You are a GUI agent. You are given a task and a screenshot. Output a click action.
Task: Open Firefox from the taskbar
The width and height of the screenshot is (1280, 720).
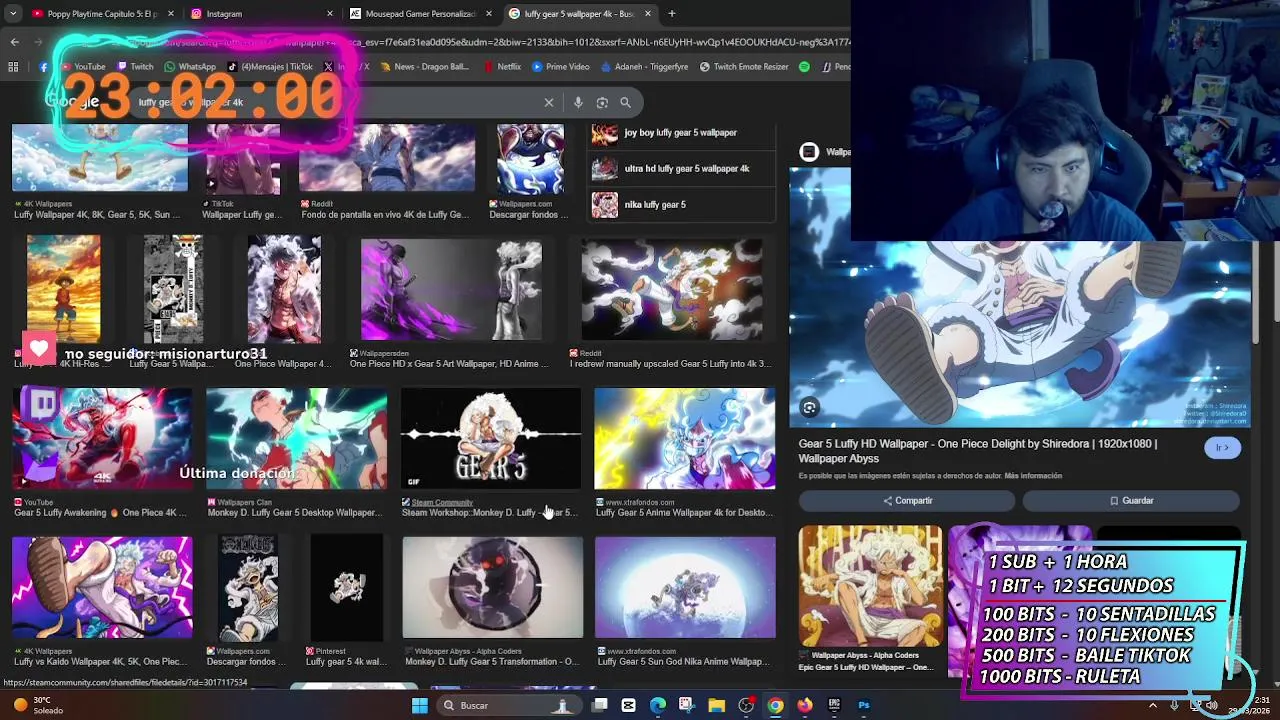[x=805, y=705]
